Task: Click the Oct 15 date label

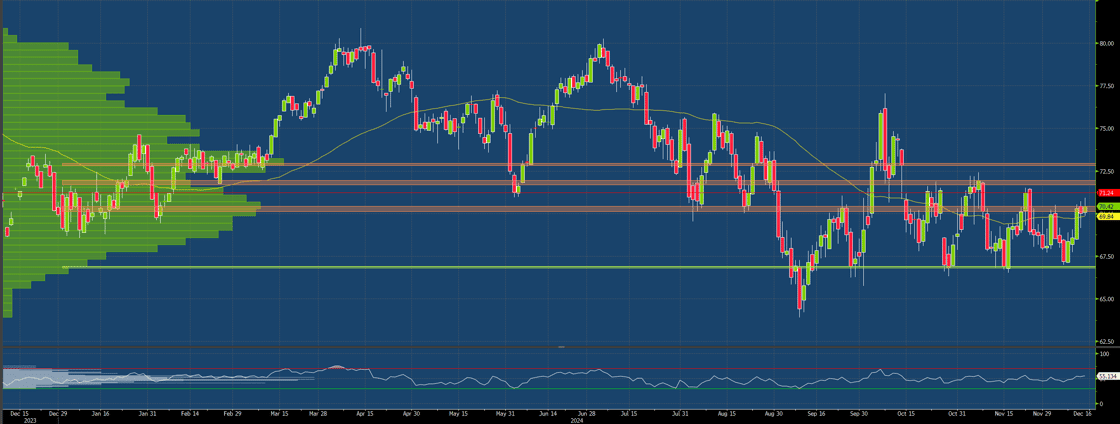Action: 906,413
